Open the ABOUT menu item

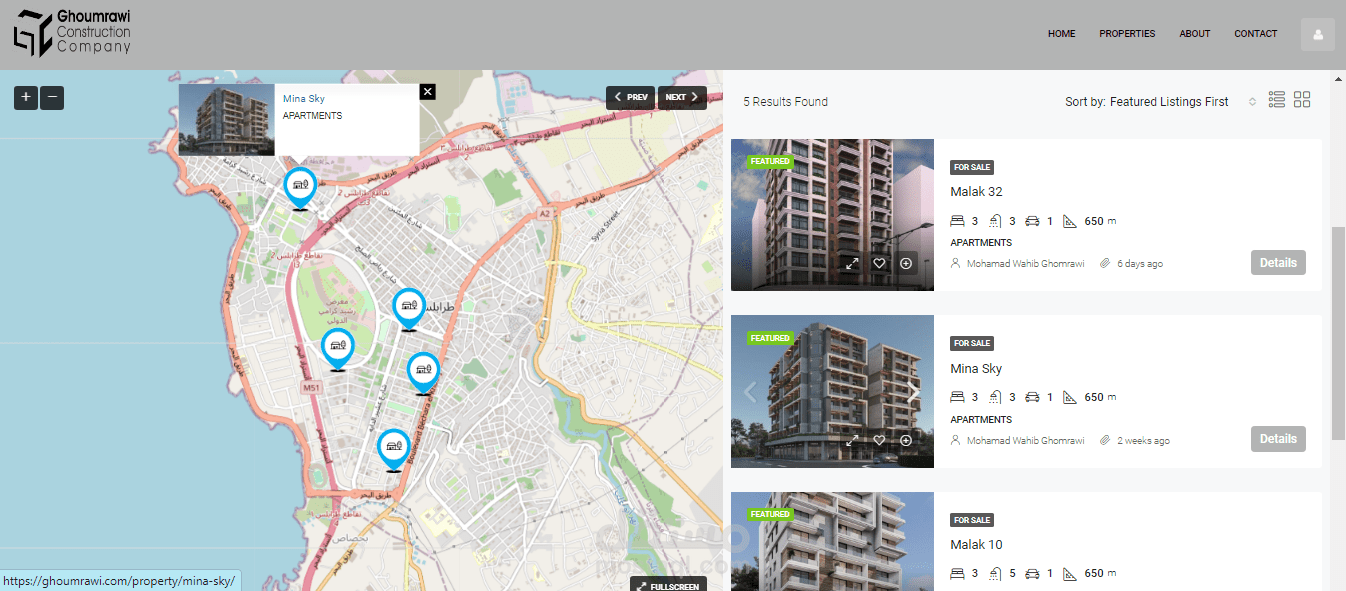(x=1195, y=34)
